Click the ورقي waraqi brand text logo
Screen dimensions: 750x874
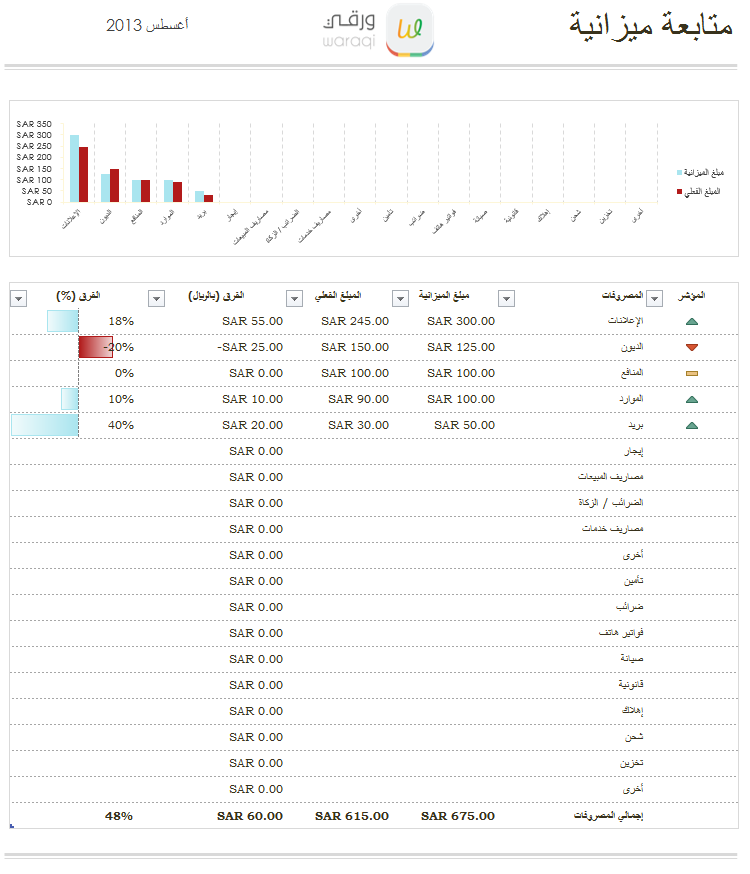point(348,28)
